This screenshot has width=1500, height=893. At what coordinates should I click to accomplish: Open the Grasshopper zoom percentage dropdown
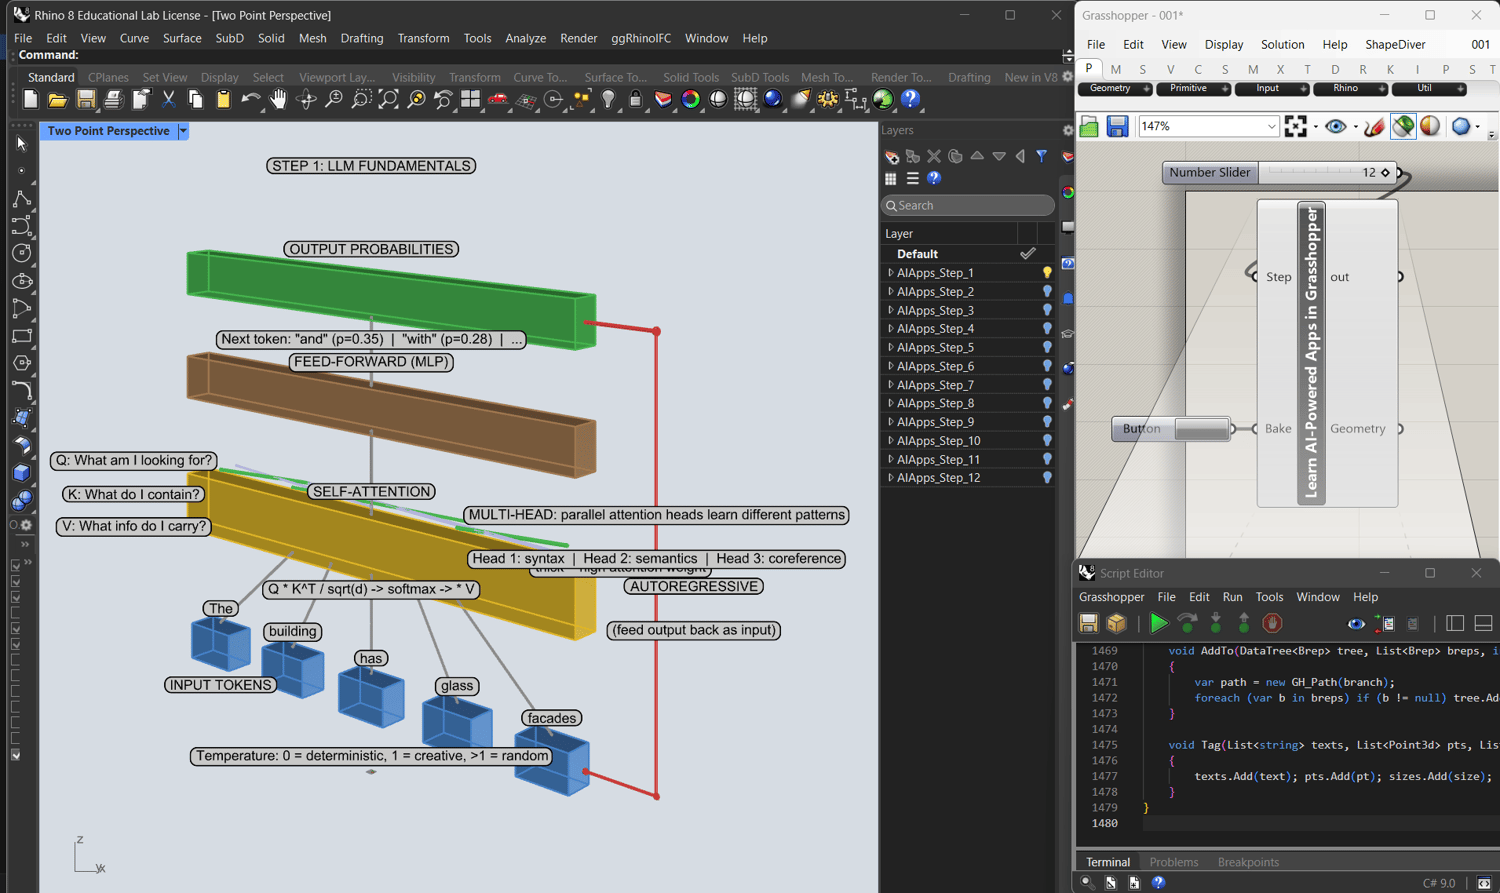pyautogui.click(x=1271, y=127)
